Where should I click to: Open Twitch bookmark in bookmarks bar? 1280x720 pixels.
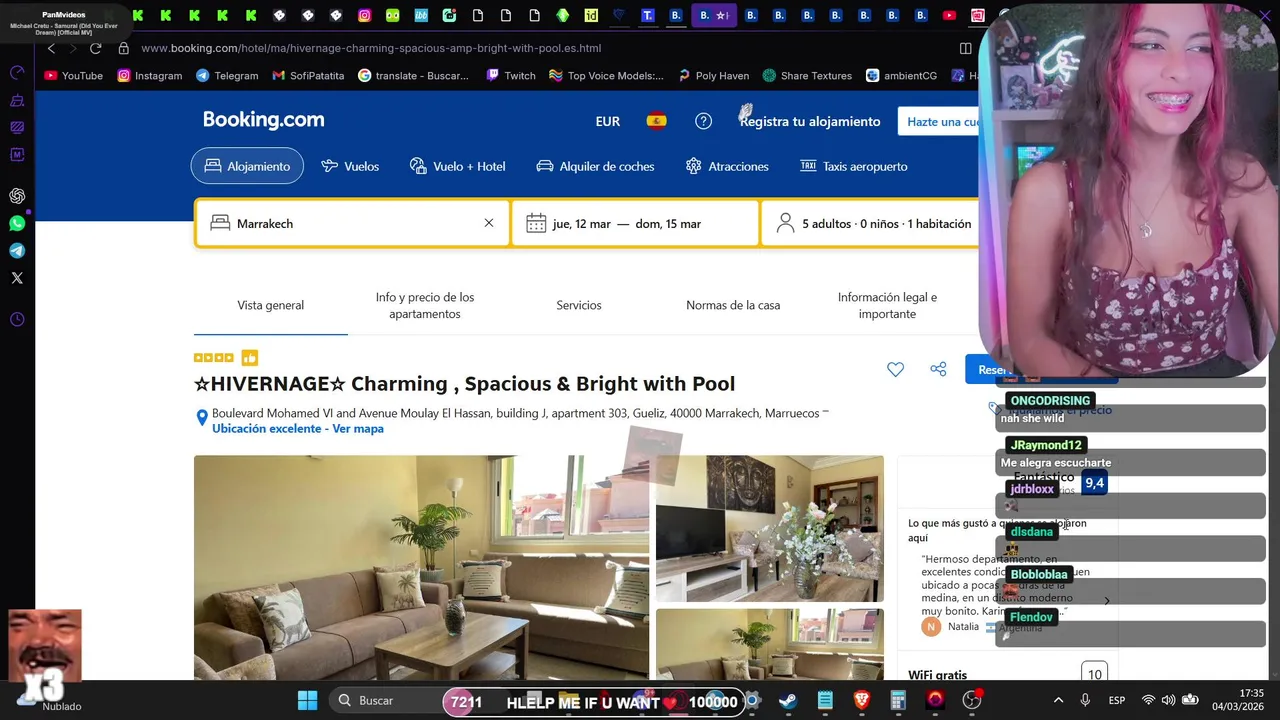coord(511,75)
